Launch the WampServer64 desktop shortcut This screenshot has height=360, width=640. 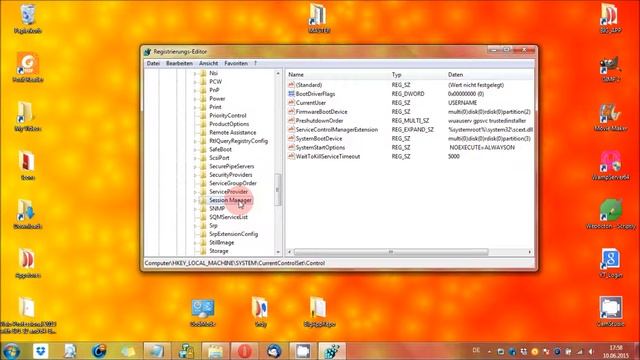click(611, 166)
